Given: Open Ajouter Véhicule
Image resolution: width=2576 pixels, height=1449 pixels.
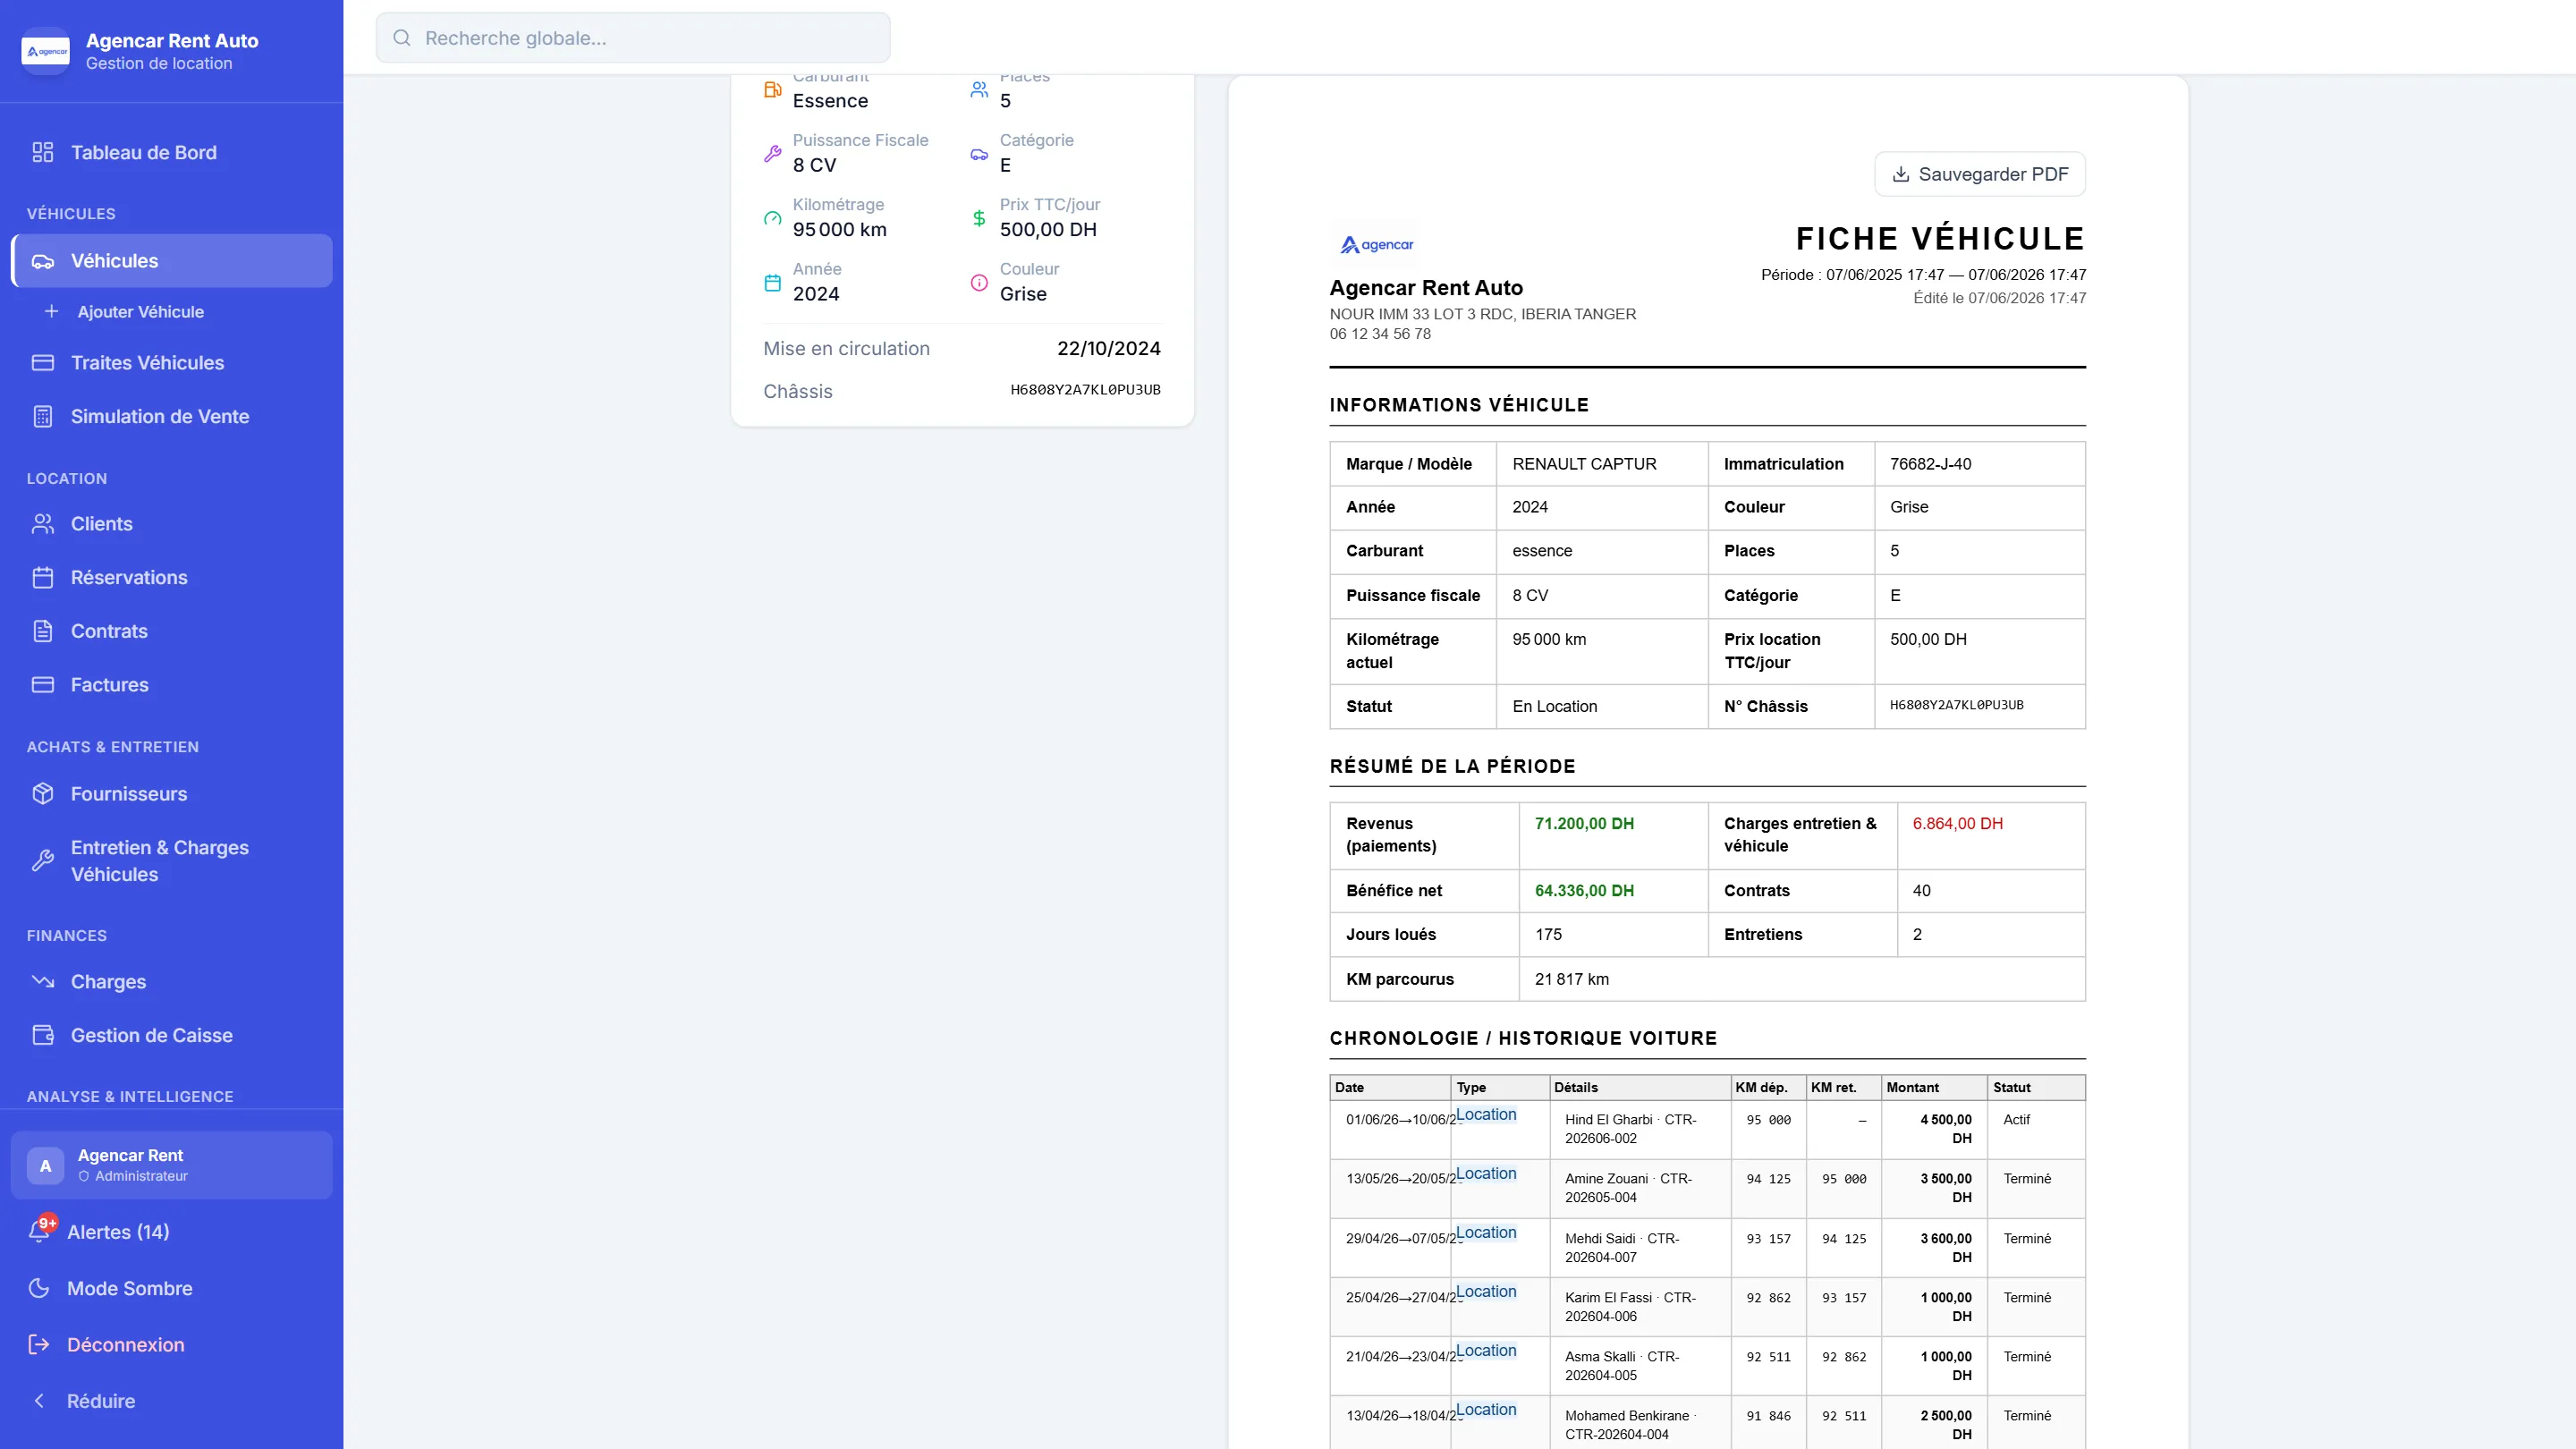Looking at the screenshot, I should click(x=171, y=312).
